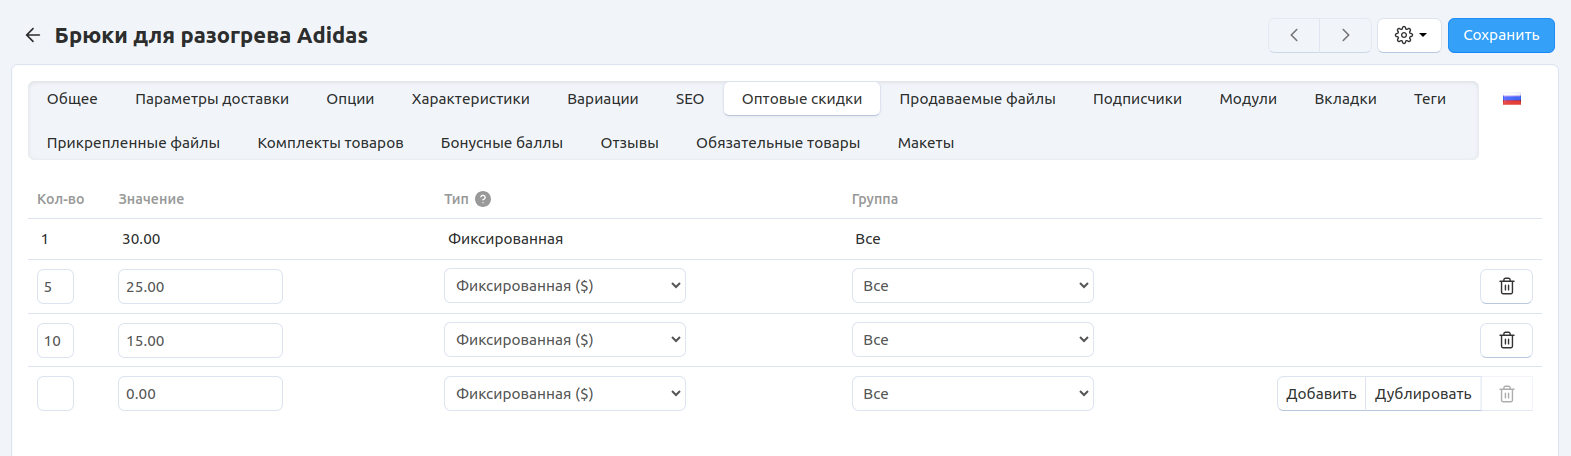Viewport: 1571px width, 456px height.
Task: Click the value field containing 25.00
Action: 200,287
